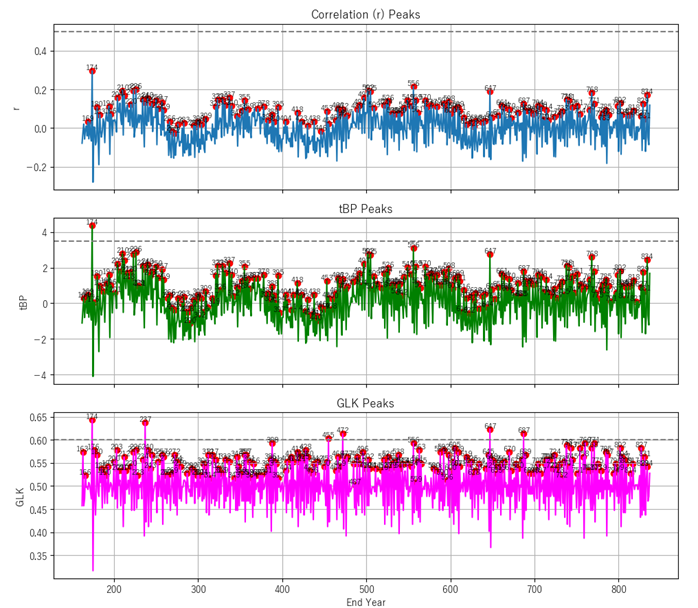Select the 174 peak marker in Correlation plot

coord(92,71)
